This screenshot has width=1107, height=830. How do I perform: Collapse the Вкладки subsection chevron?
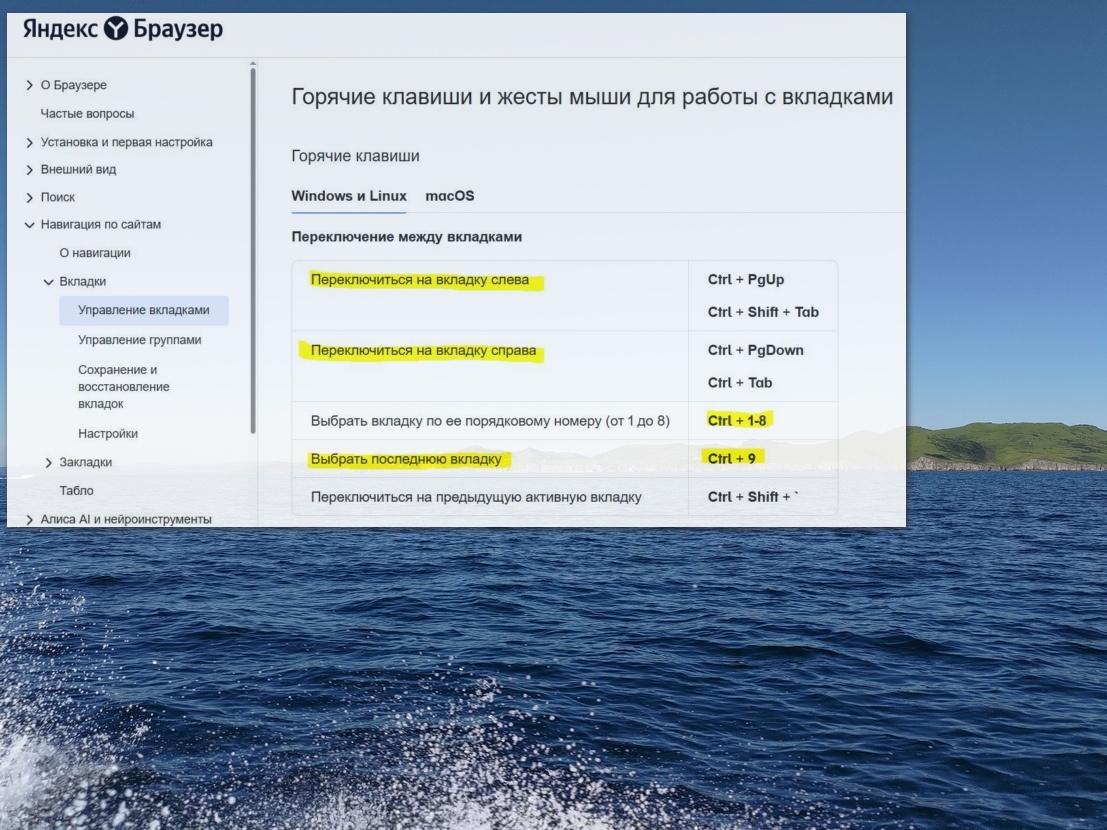pos(48,282)
